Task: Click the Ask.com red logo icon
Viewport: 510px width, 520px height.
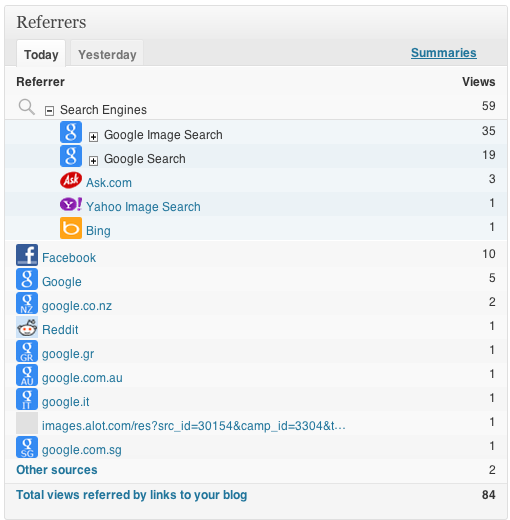Action: tap(71, 180)
